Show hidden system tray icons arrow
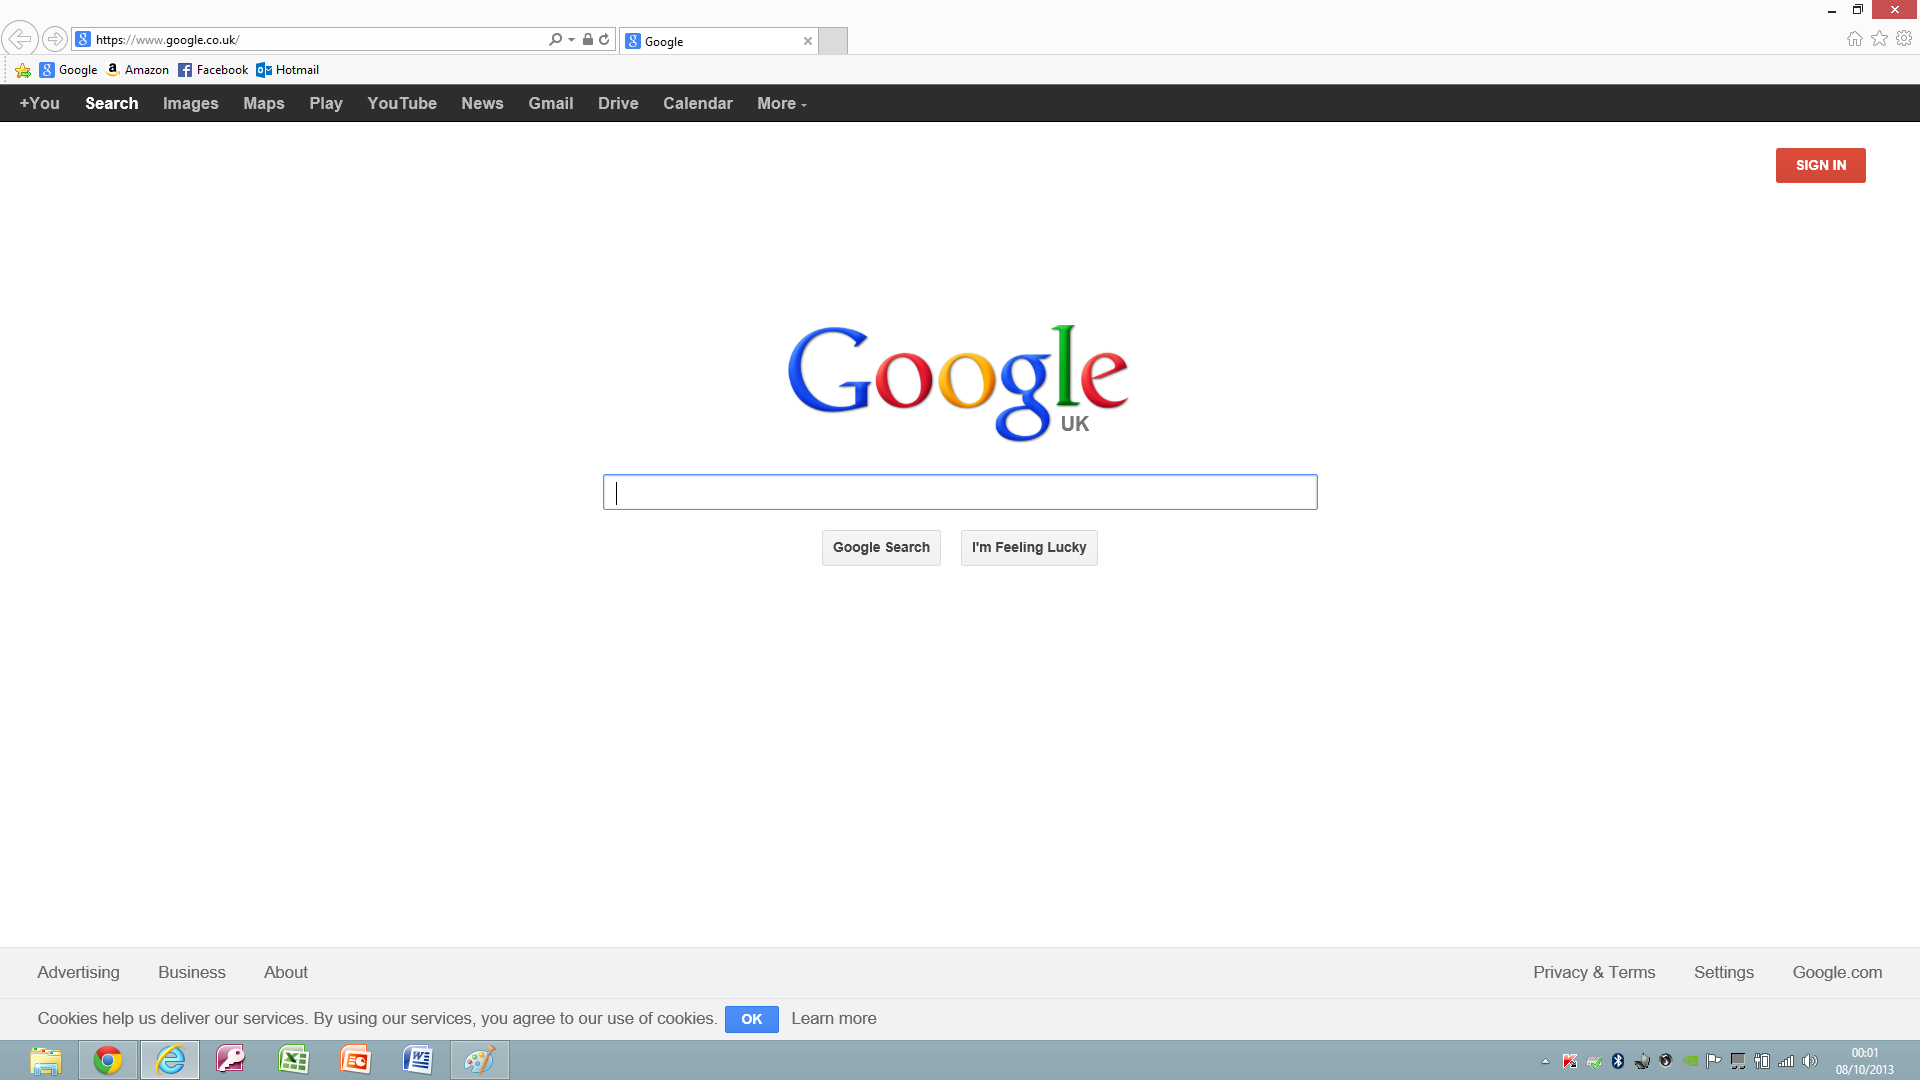Screen dimensions: 1920x1080 (x=1545, y=1061)
